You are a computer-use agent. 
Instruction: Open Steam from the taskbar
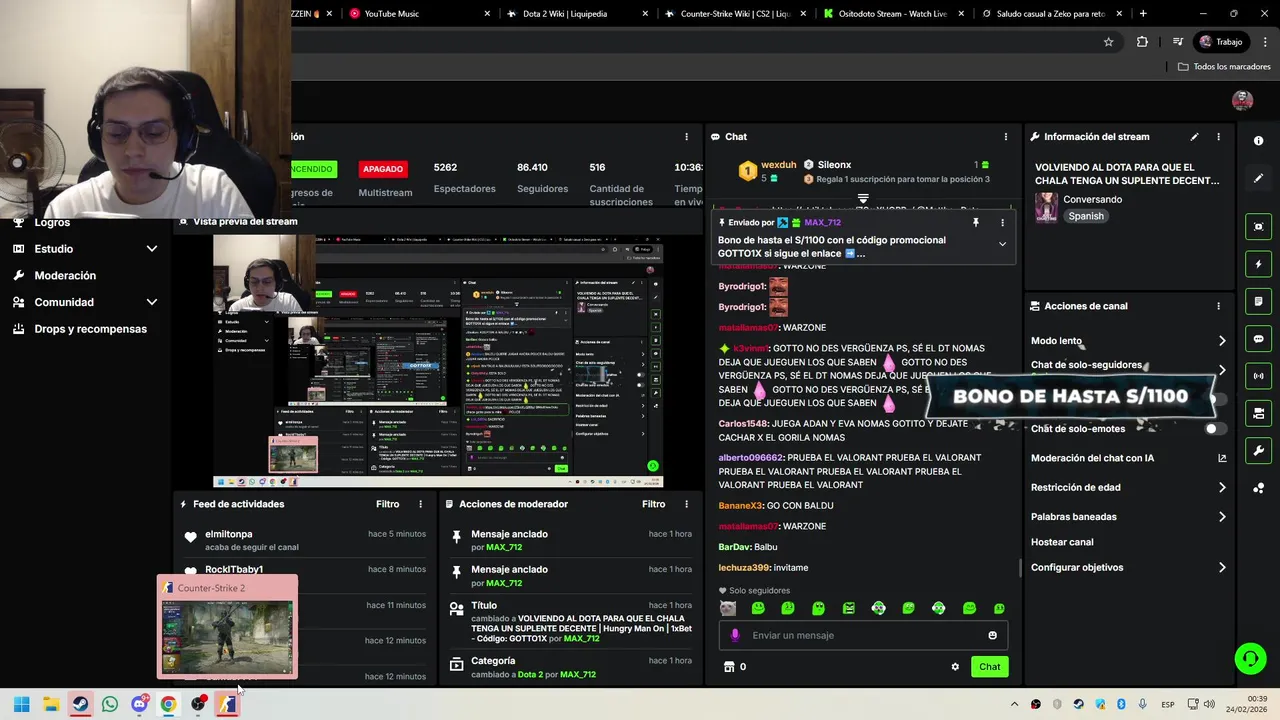80,704
